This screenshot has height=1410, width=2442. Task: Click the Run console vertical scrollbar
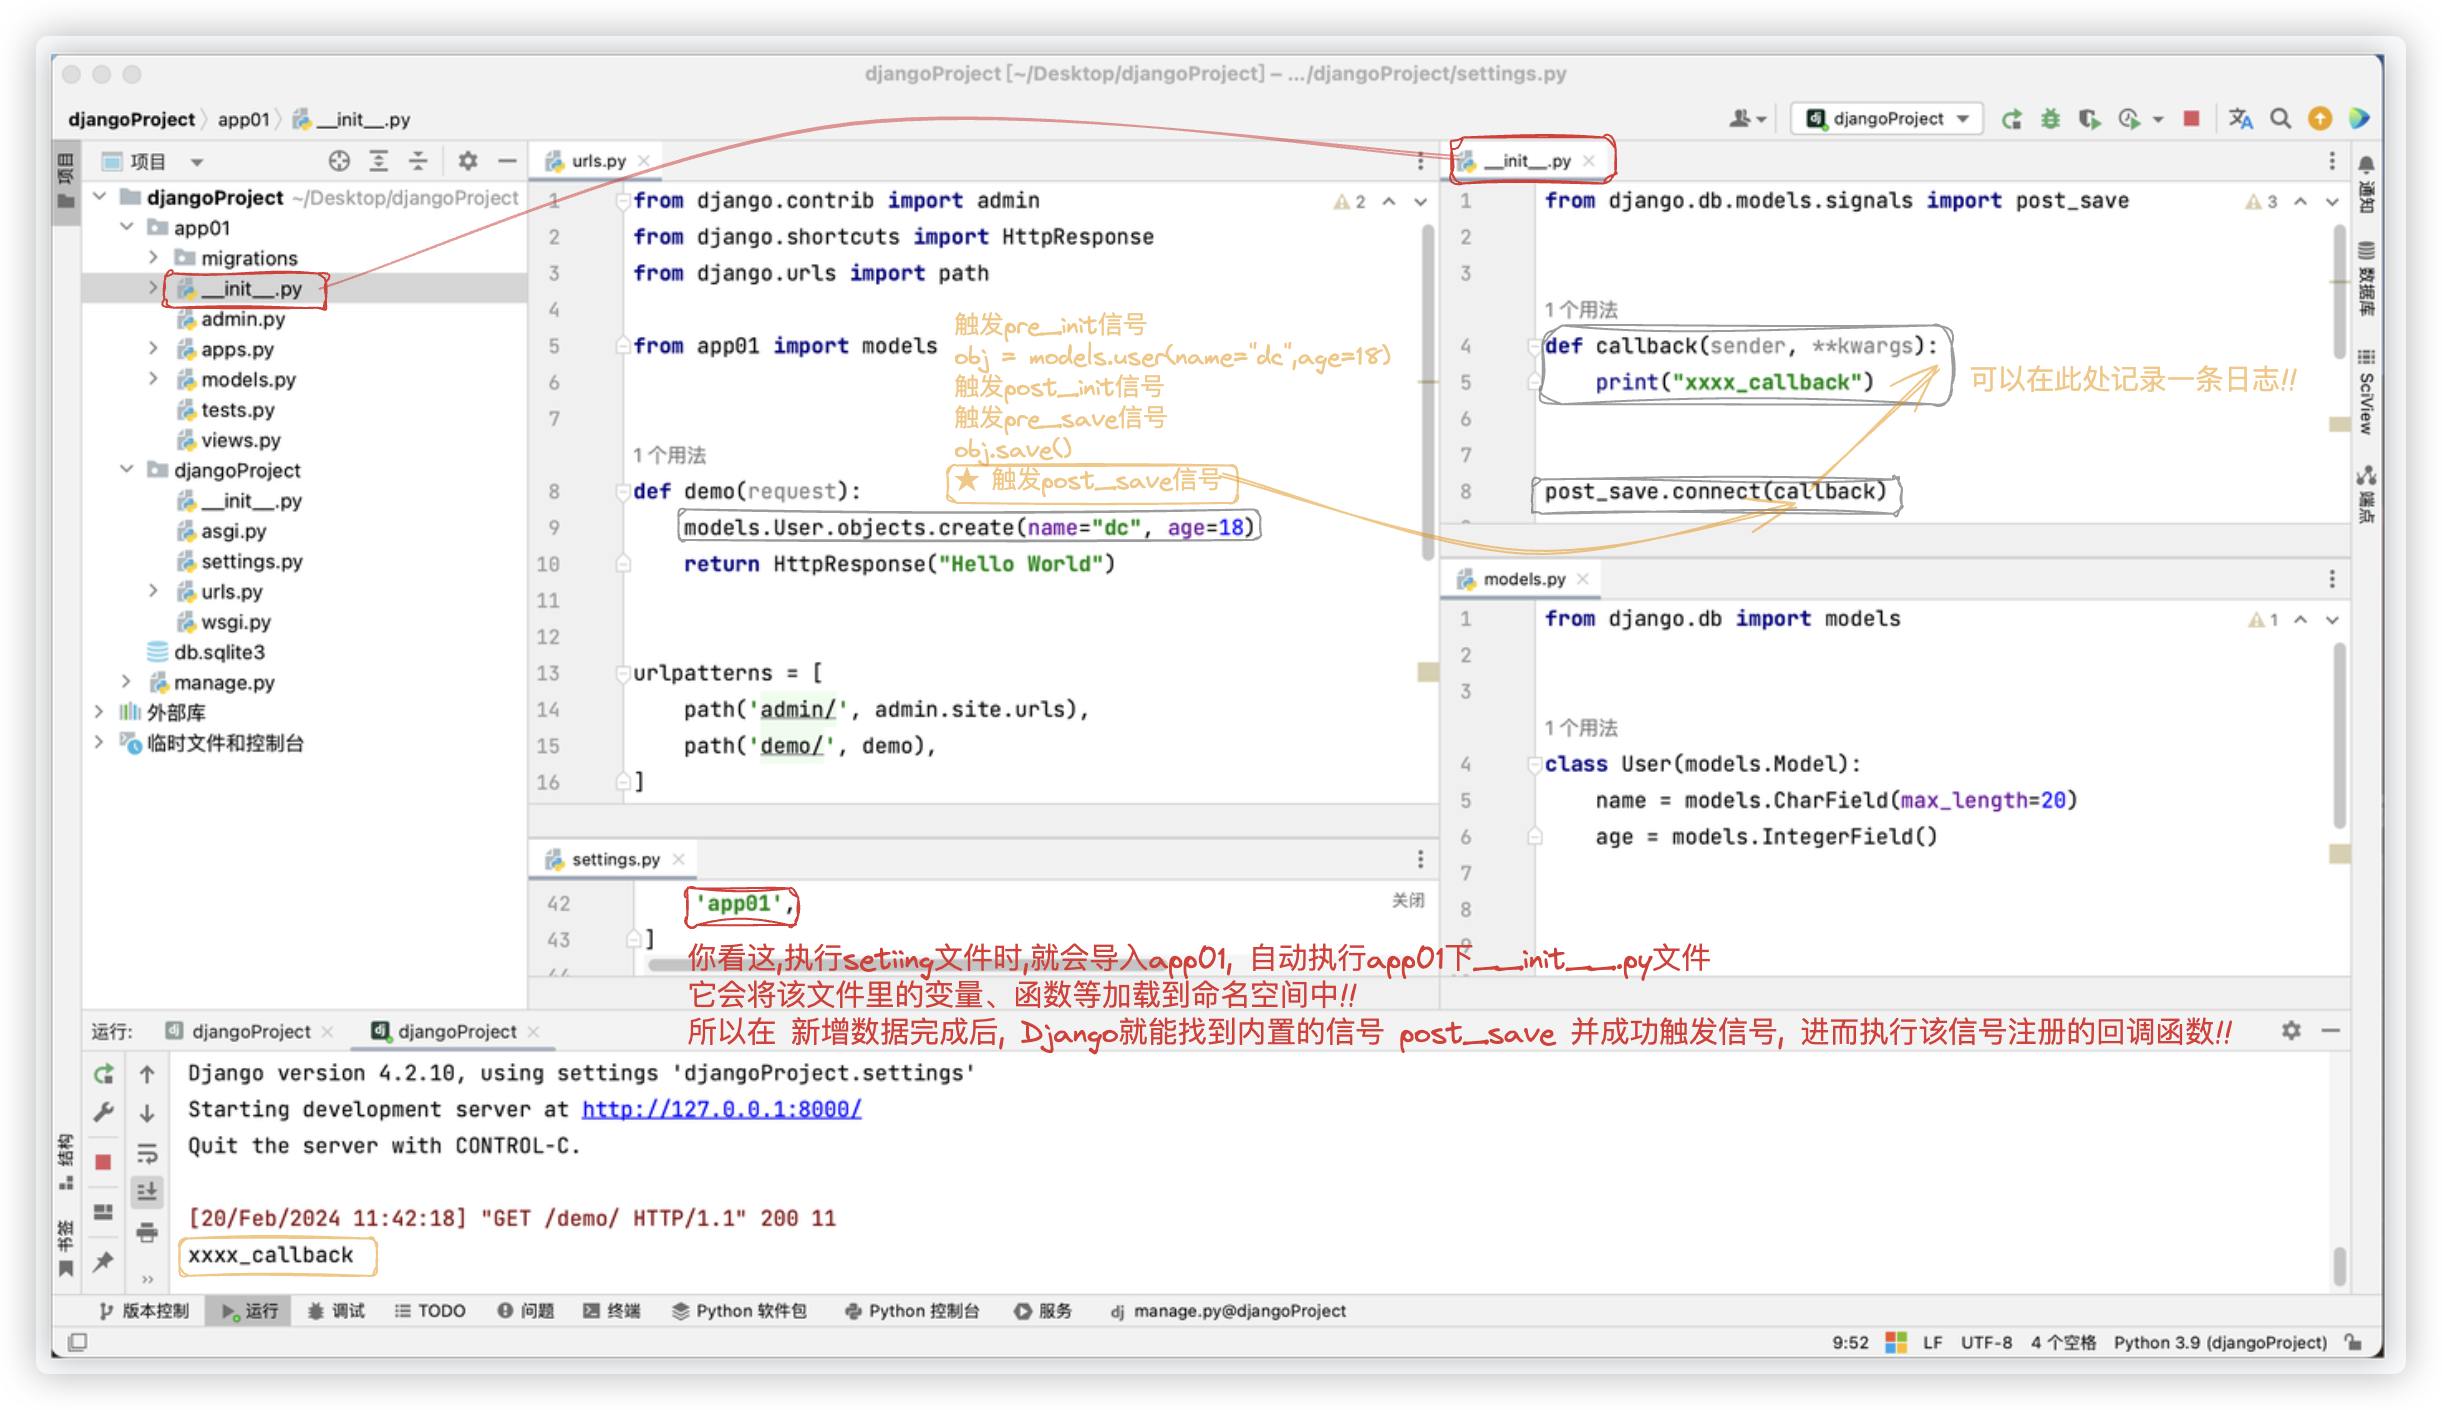click(x=2338, y=1265)
